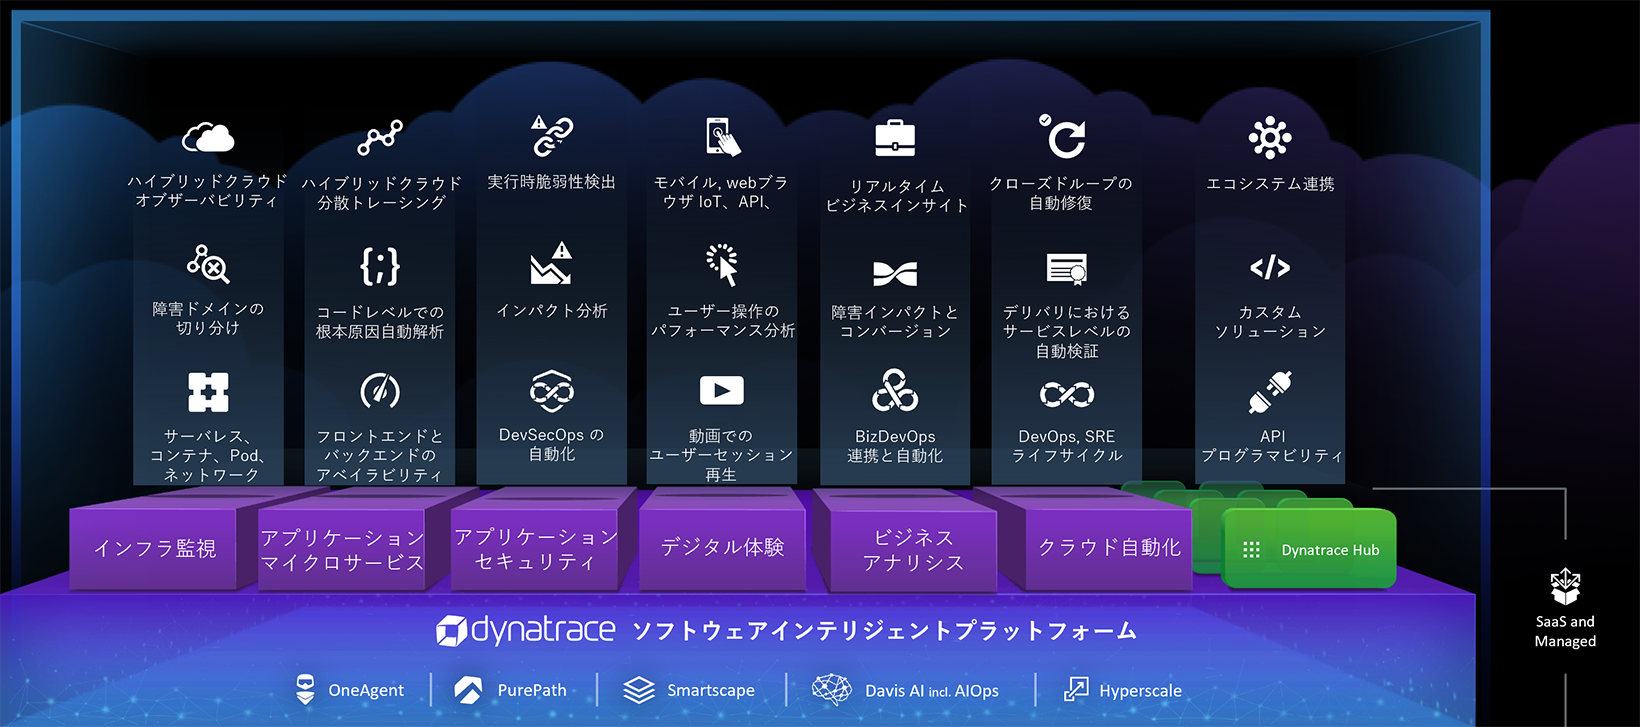Click the DevOps SRE infinity loop icon
The width and height of the screenshot is (1640, 727).
pos(1067,394)
